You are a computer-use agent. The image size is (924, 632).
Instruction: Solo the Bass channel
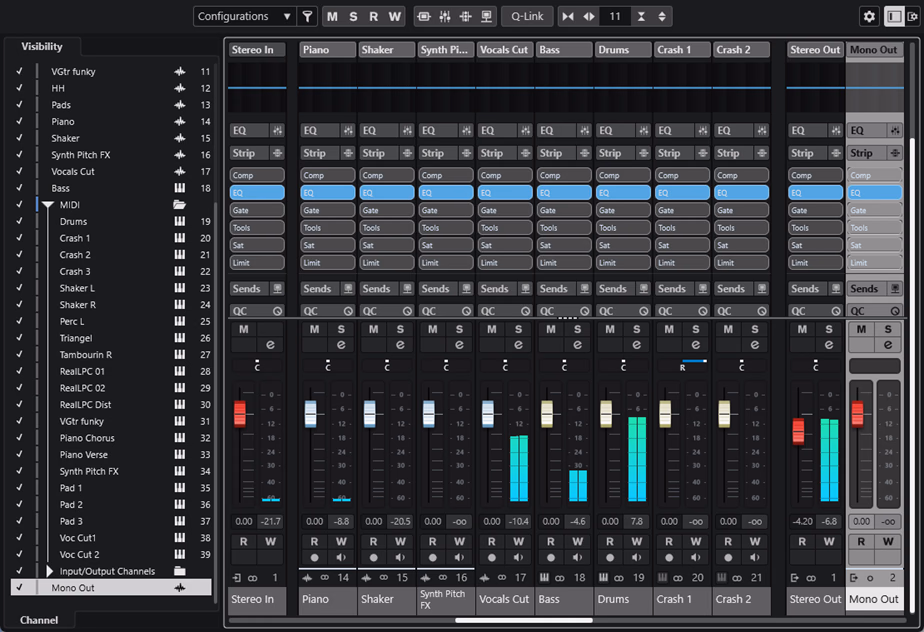click(578, 330)
